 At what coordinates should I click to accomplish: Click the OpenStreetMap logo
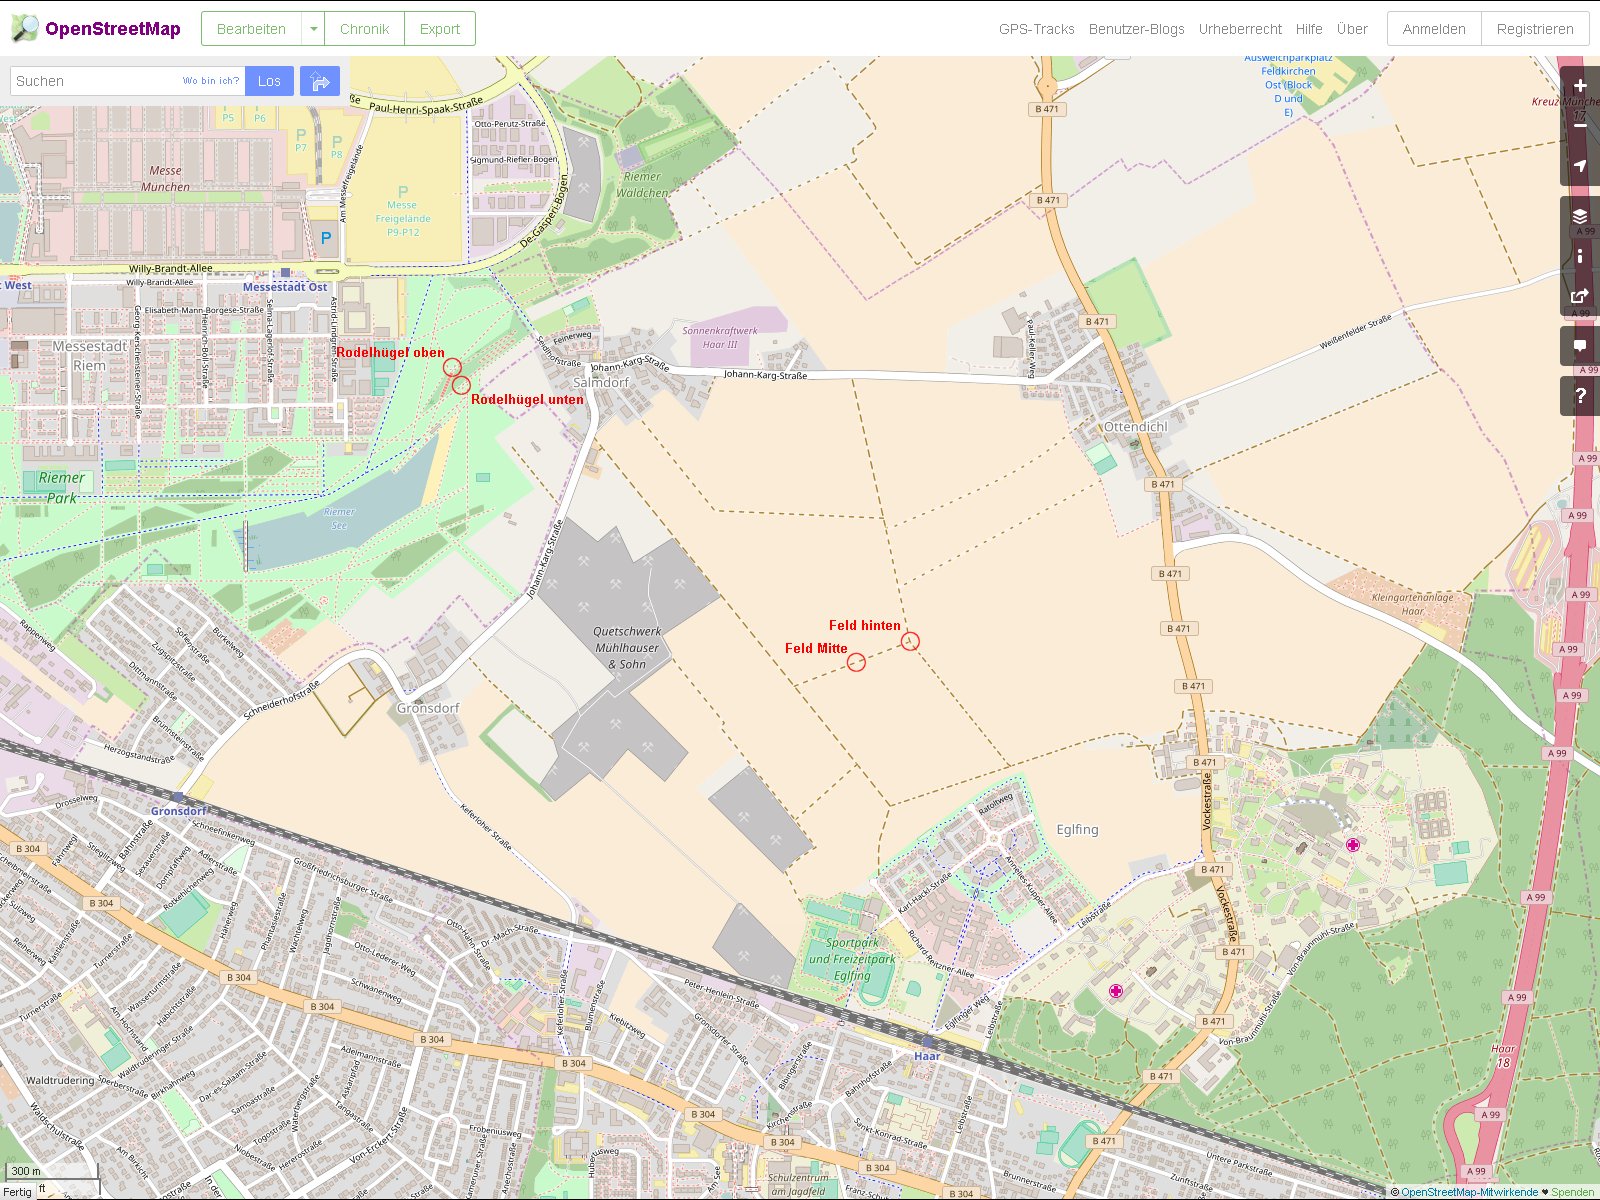click(96, 29)
